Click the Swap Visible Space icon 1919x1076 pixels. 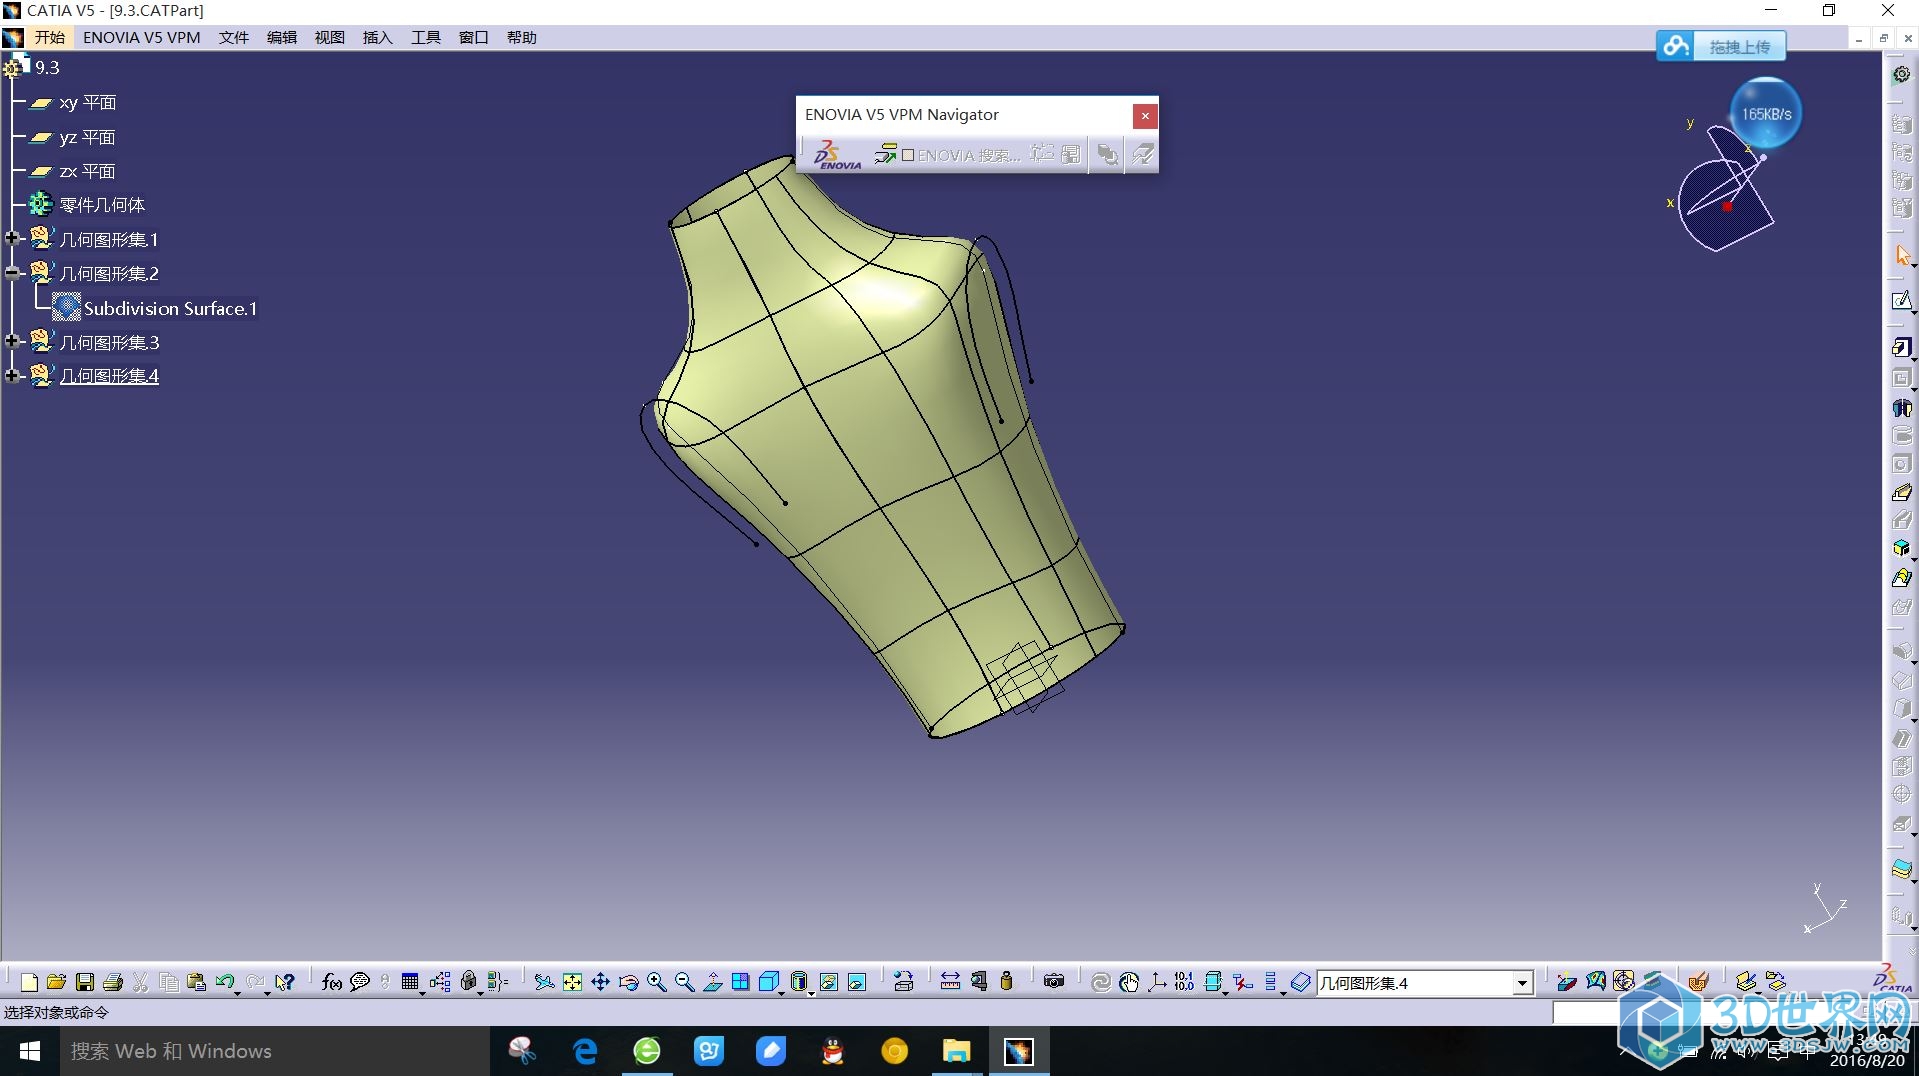point(857,982)
